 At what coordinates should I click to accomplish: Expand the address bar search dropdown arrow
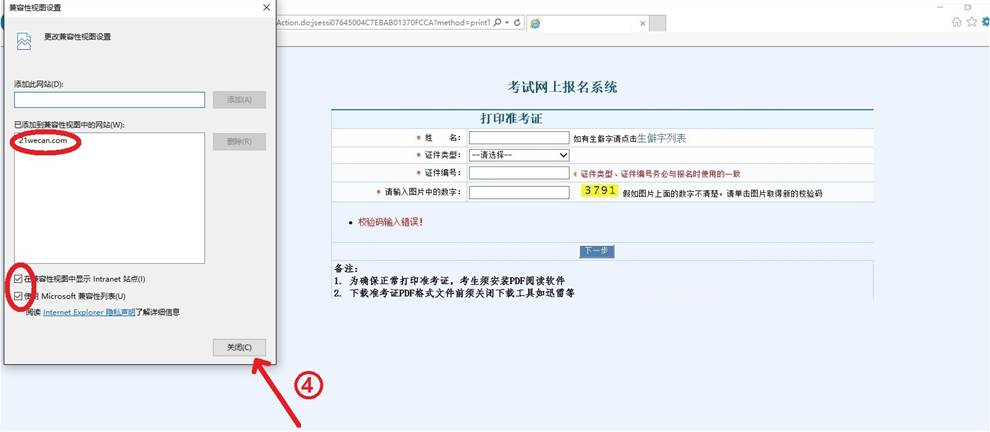(x=507, y=22)
